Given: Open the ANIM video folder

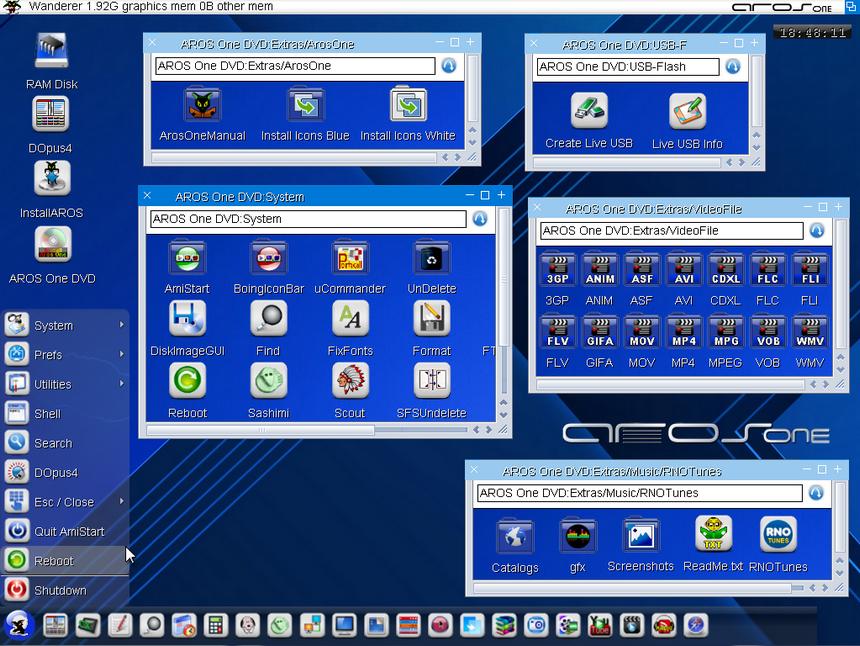Looking at the screenshot, I should 599,270.
